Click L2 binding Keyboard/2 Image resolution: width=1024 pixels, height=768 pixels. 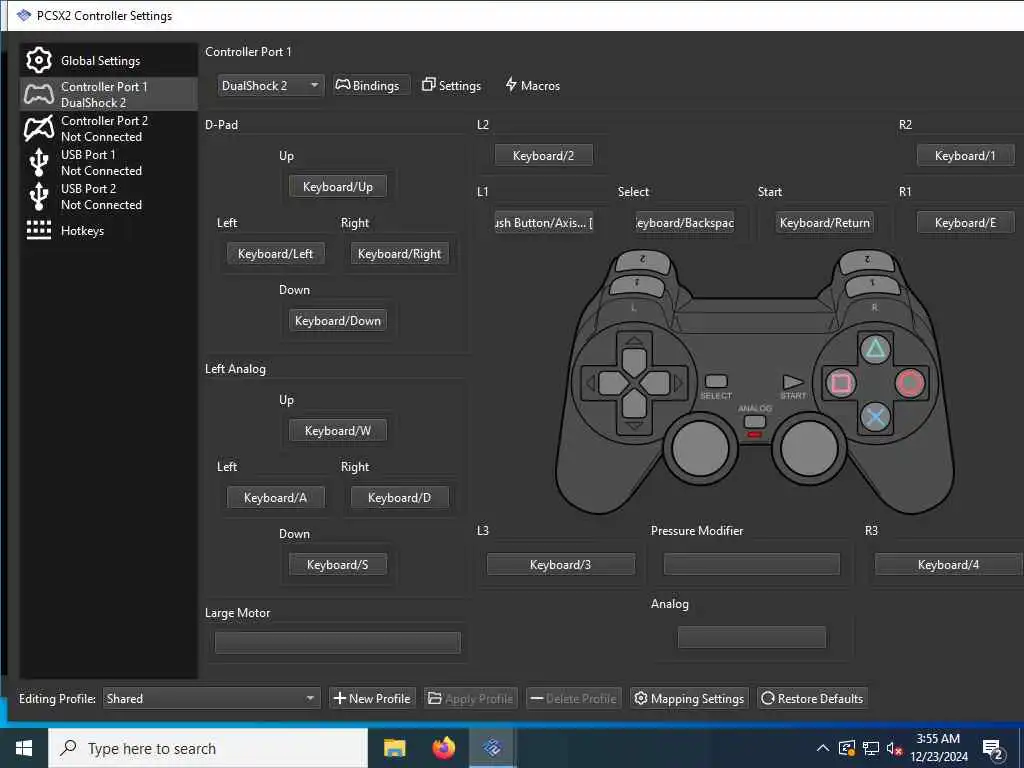point(543,155)
